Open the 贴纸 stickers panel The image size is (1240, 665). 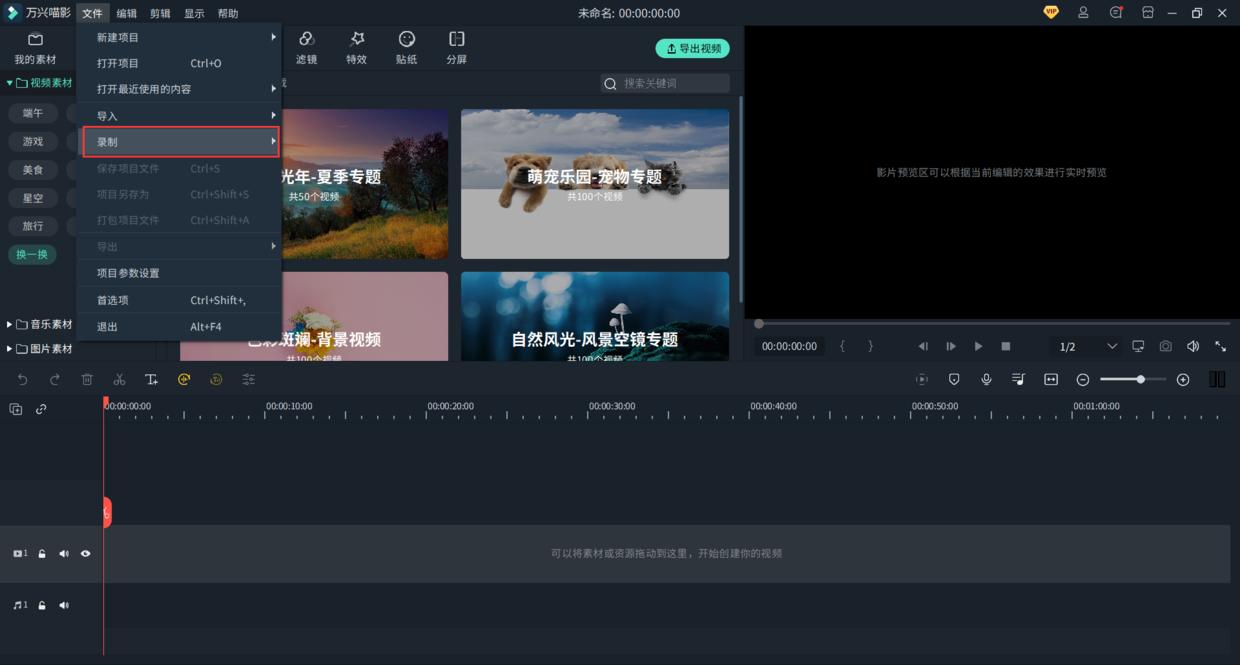[406, 47]
